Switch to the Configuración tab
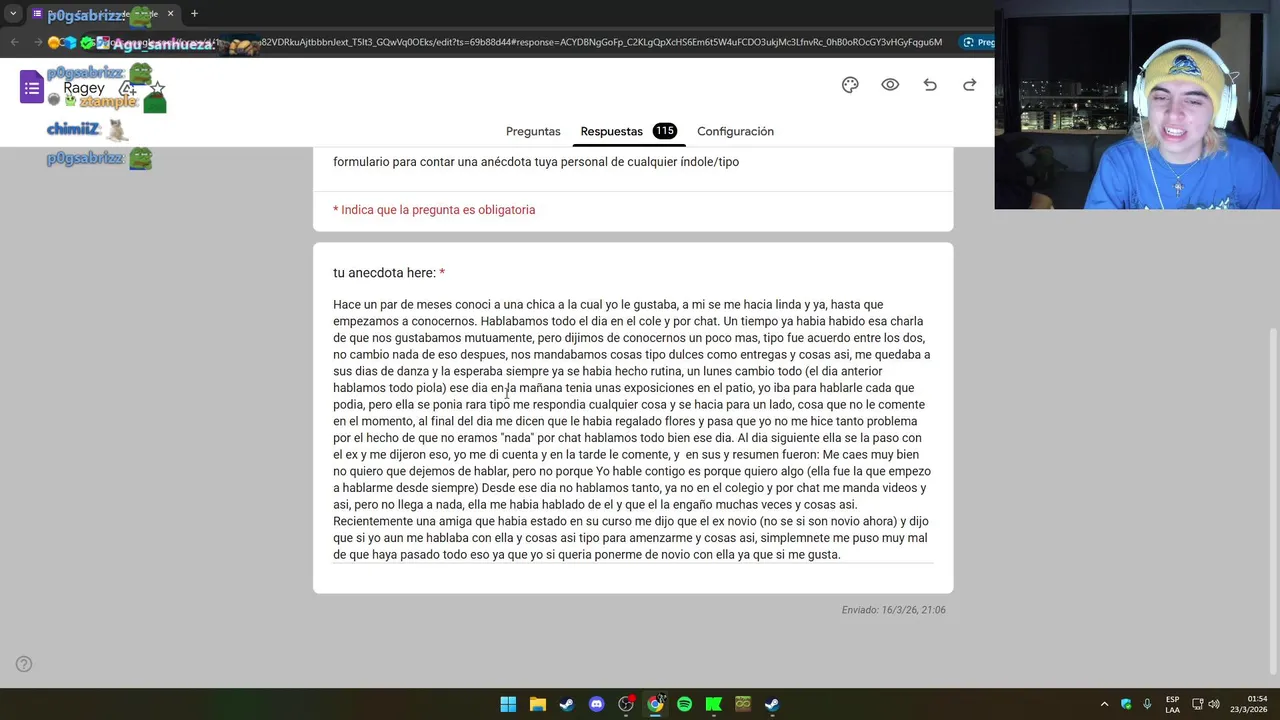This screenshot has width=1280, height=720. [735, 131]
